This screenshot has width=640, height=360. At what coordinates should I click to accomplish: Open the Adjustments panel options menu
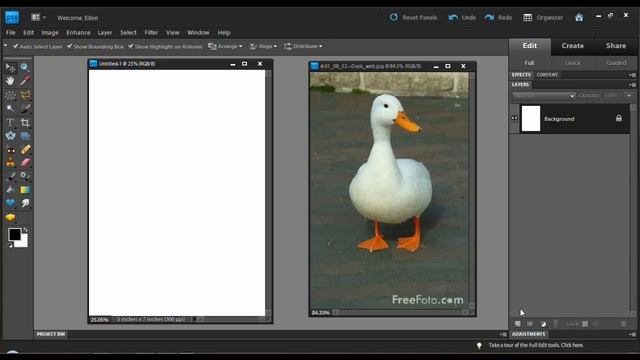pos(632,334)
